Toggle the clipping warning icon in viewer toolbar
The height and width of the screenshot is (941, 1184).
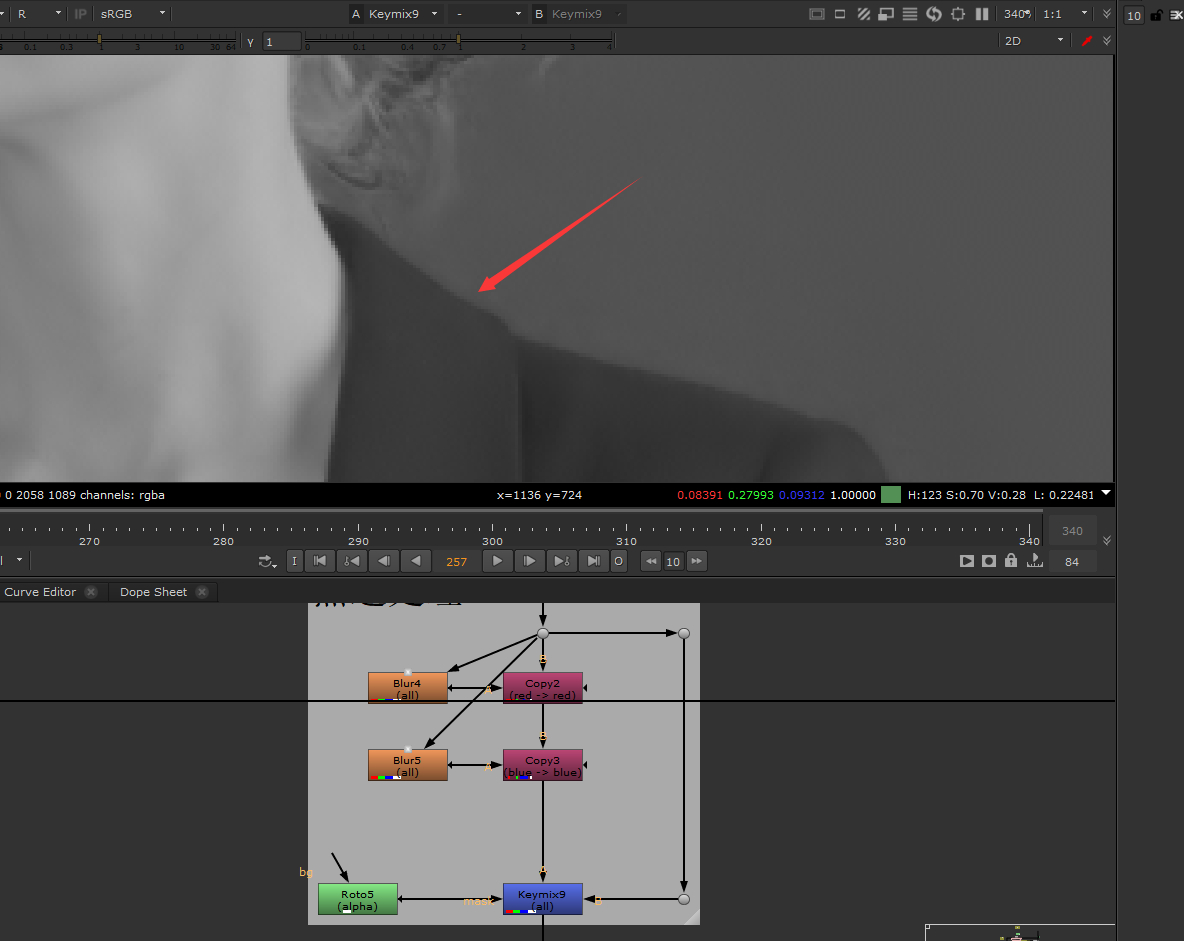click(x=816, y=14)
